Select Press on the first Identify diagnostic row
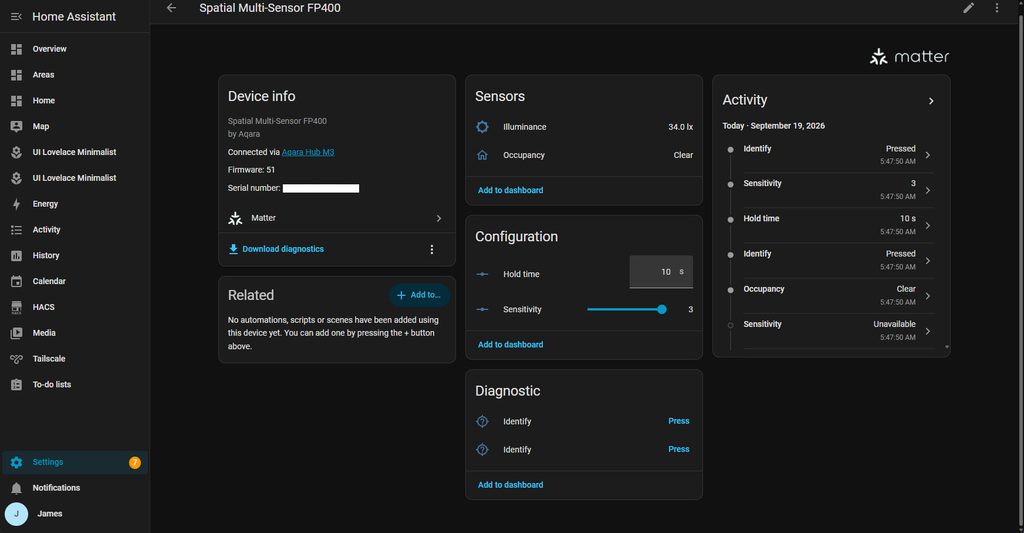 679,421
